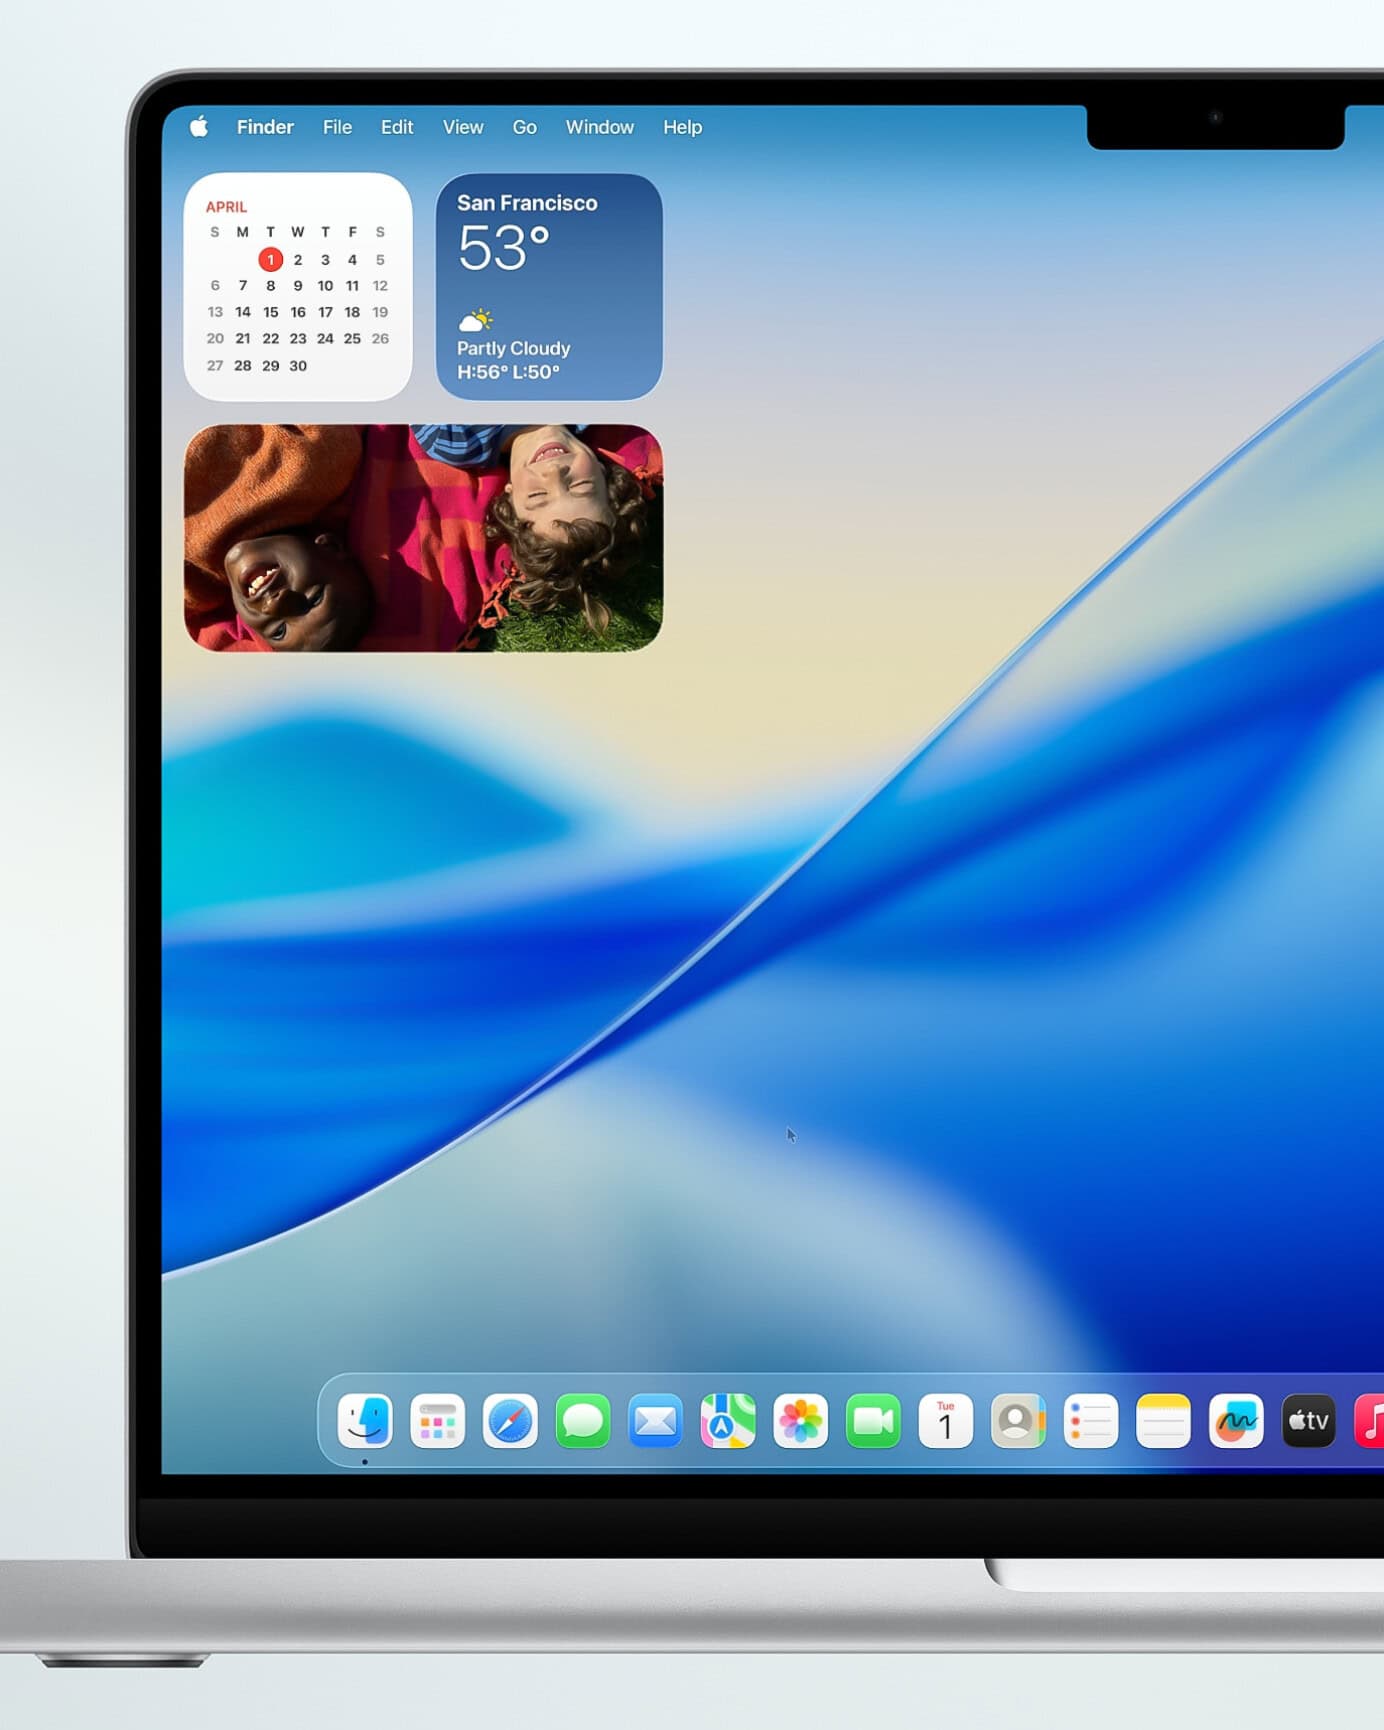Click the partly cloudy weather icon
The width and height of the screenshot is (1384, 1730).
tap(476, 320)
